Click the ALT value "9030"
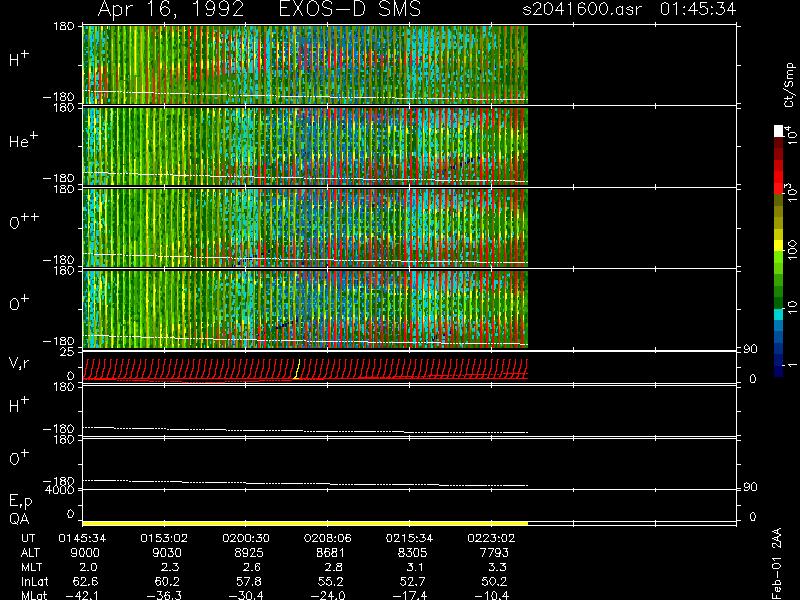Viewport: 800px width, 600px height. click(x=167, y=553)
